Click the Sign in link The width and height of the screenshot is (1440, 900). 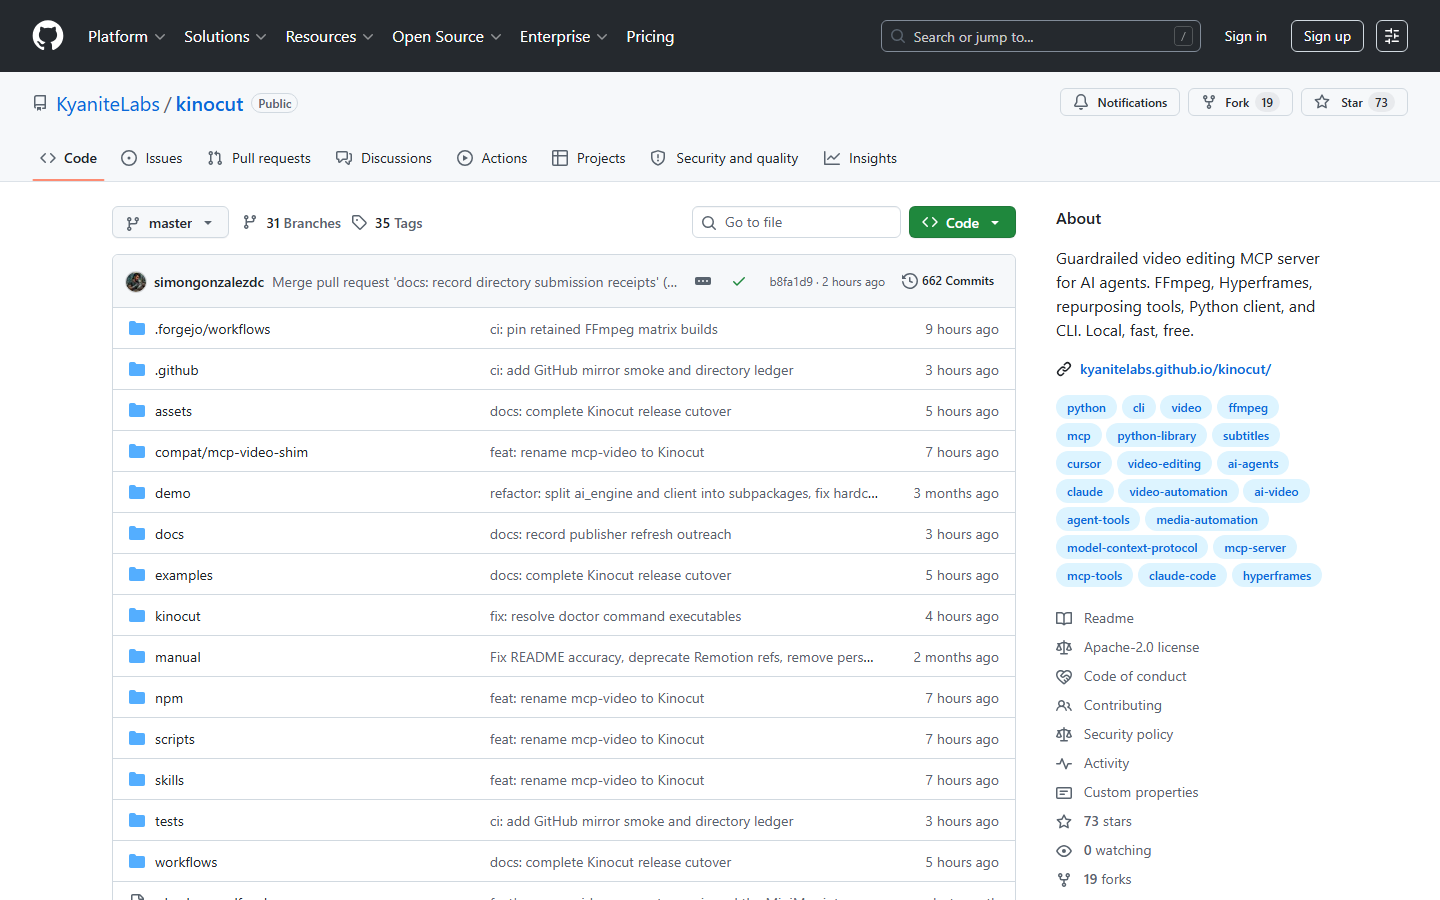(1245, 36)
